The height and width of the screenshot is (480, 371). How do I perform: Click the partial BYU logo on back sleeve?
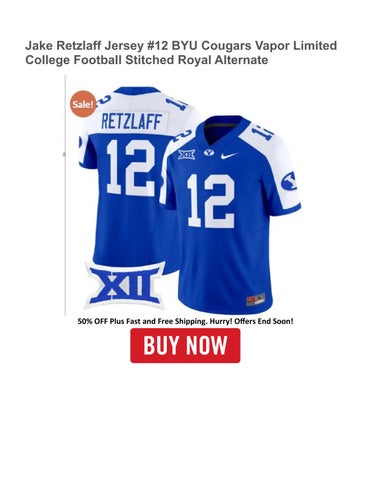coord(80,145)
